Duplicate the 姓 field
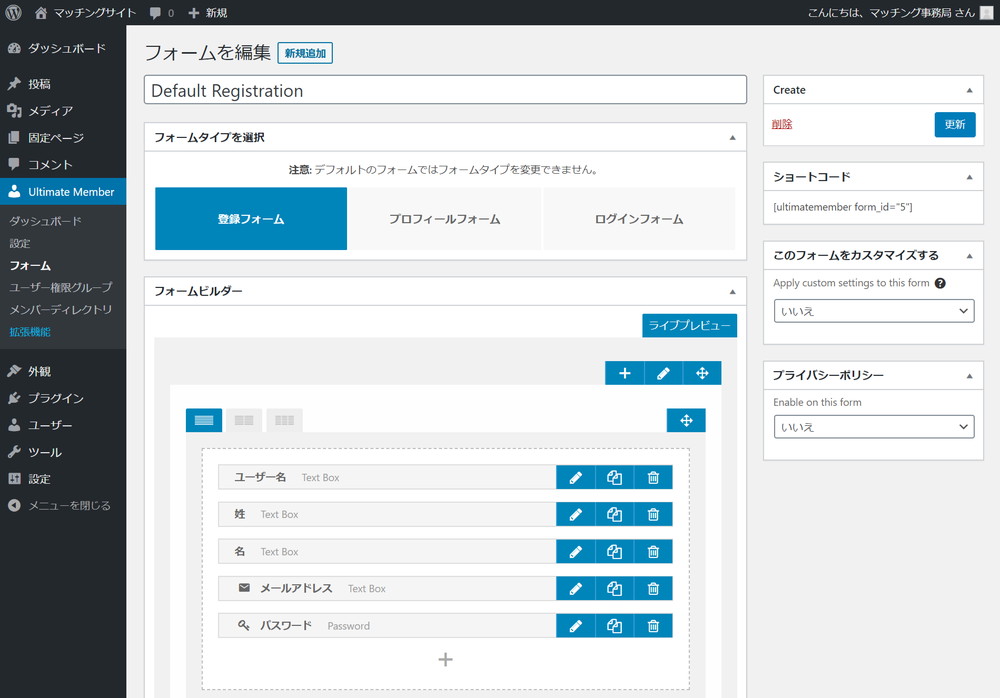This screenshot has height=698, width=1000. (x=614, y=514)
